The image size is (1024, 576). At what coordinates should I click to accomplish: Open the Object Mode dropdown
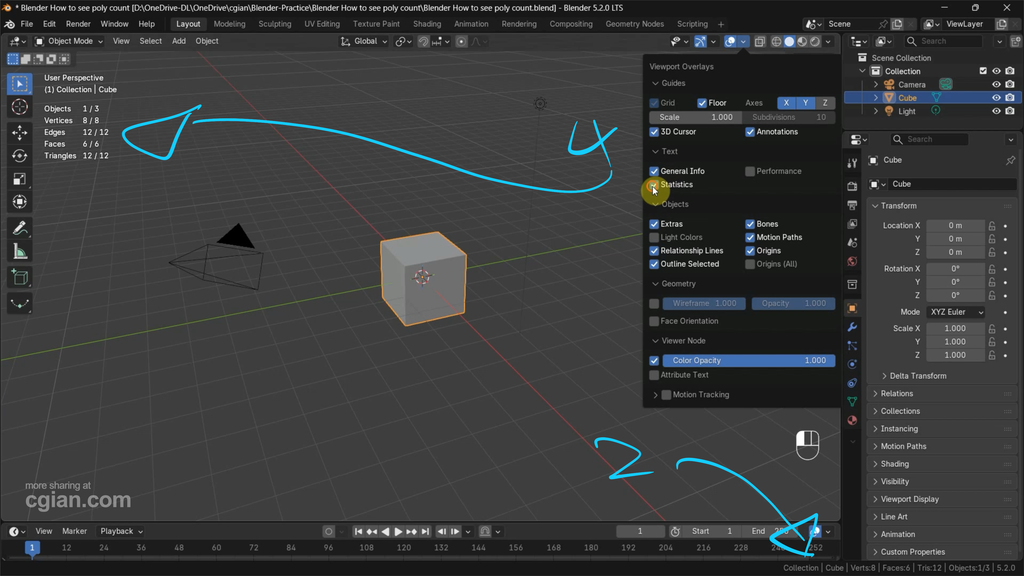tap(69, 41)
